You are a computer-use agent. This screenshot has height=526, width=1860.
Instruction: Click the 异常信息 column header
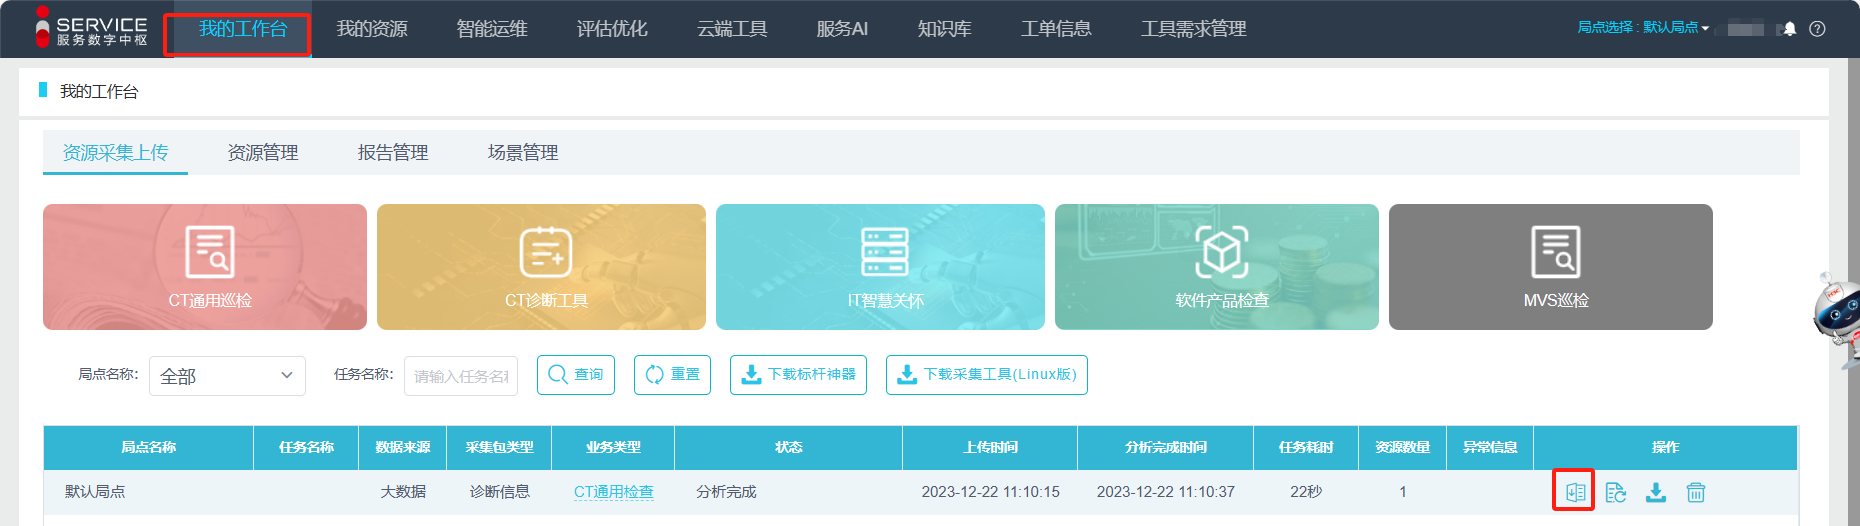point(1490,447)
